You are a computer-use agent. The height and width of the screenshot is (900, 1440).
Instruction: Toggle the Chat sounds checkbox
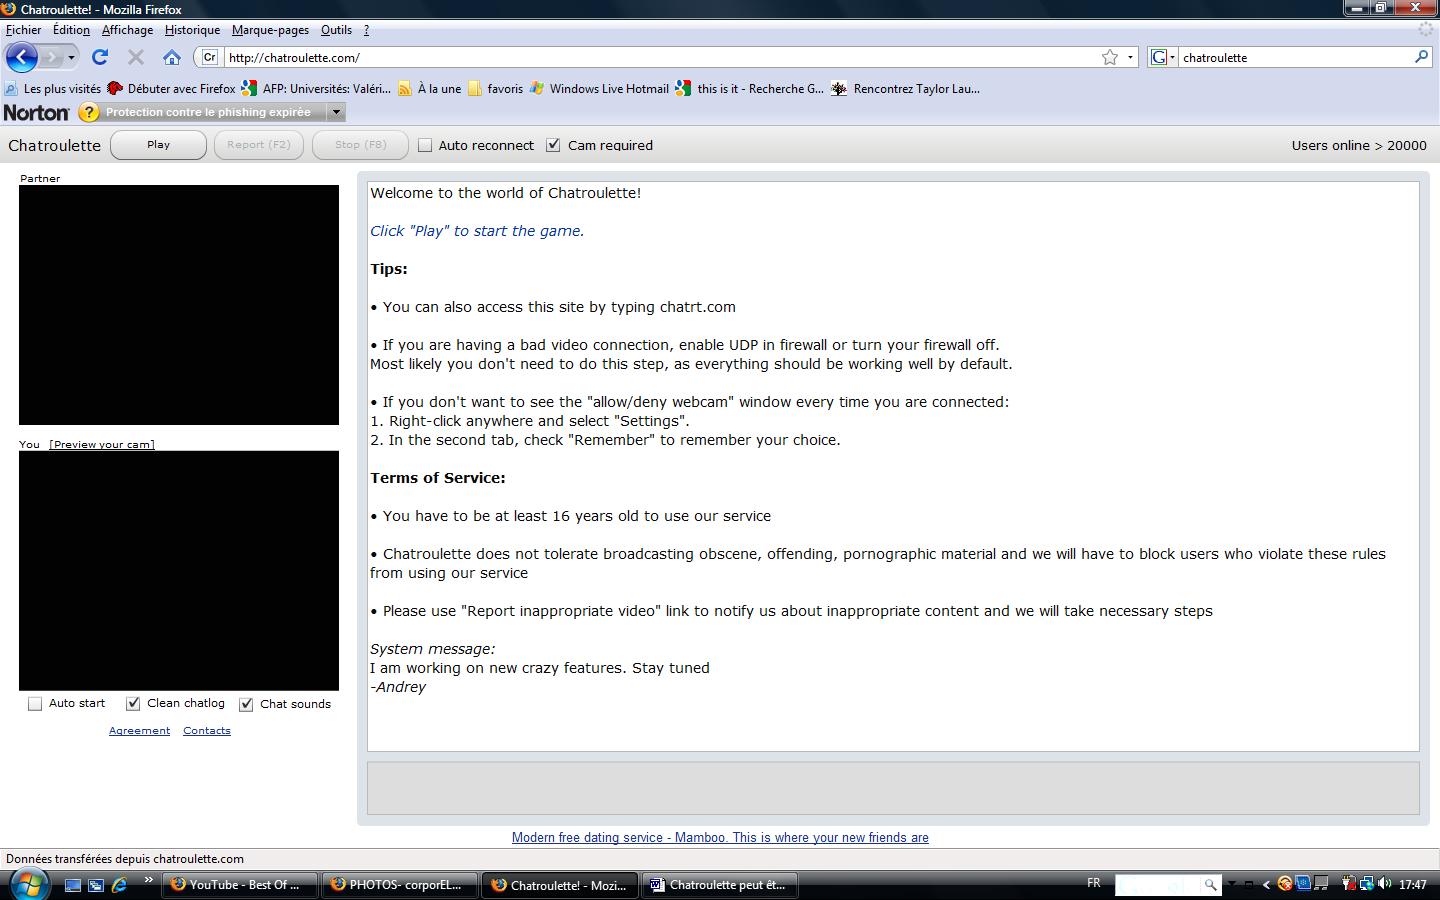246,704
